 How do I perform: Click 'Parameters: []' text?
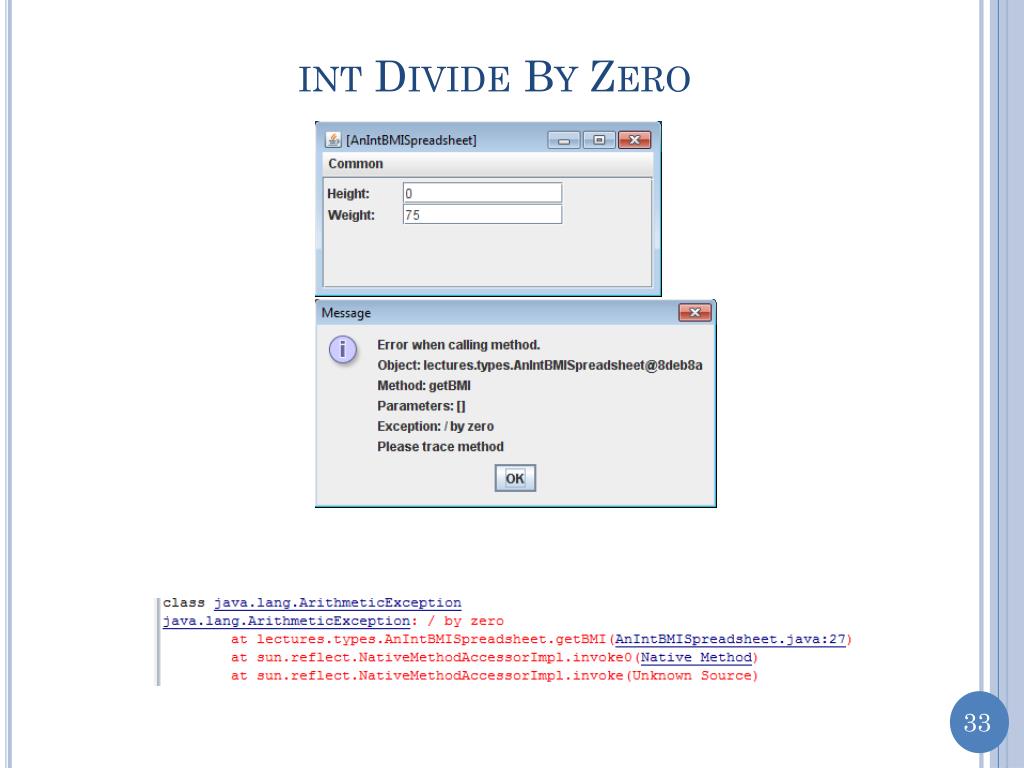(421, 406)
